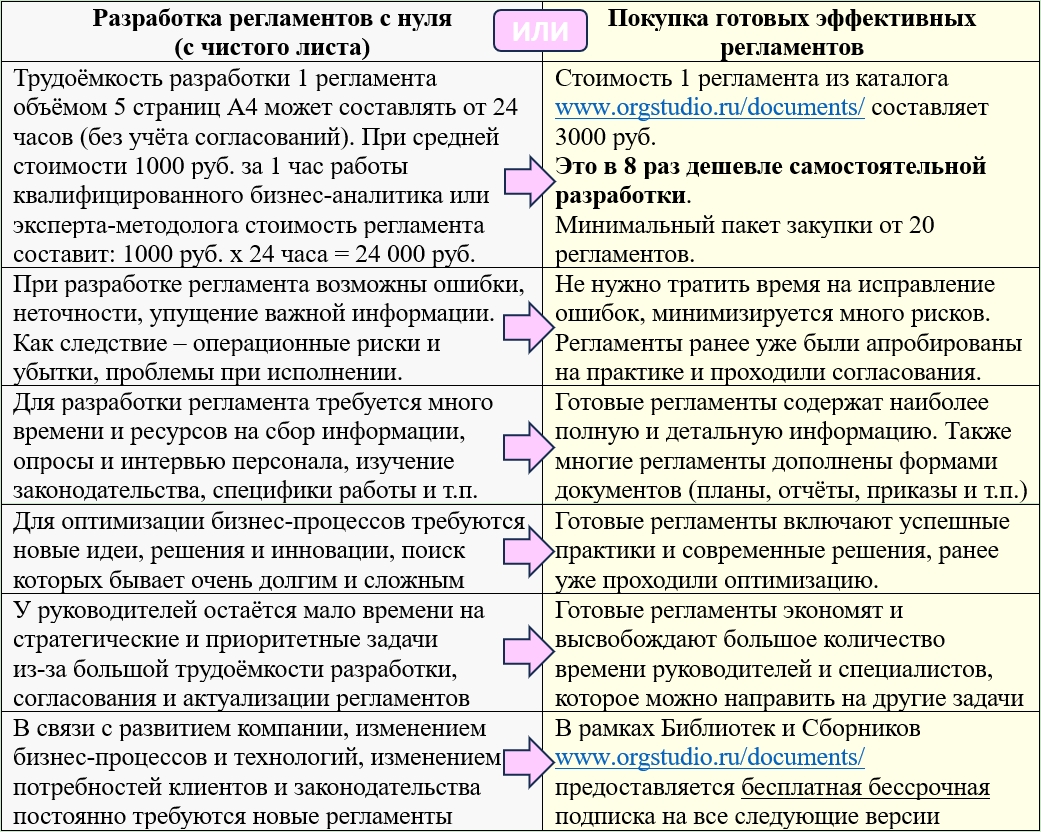1041x832 pixels.
Task: Click 'Минимальный пакет закупки от 20 регламентов'
Action: [x=745, y=240]
